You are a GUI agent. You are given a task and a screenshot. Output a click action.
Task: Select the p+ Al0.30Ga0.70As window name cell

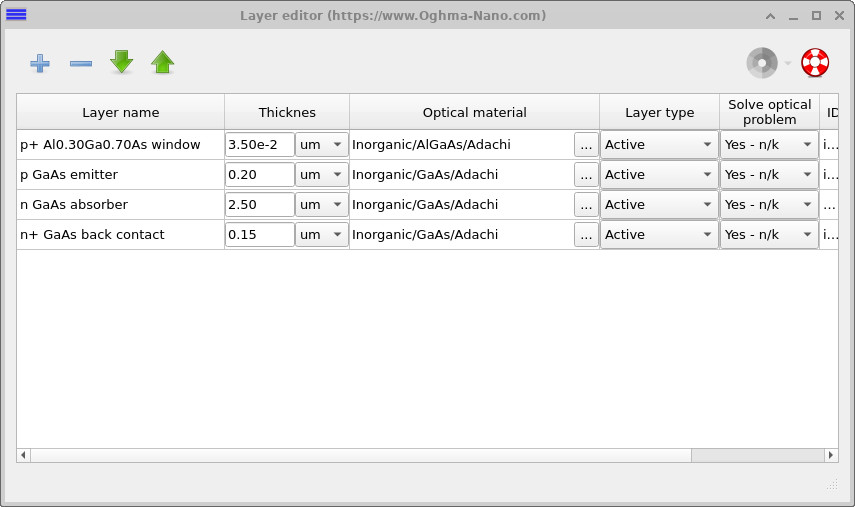tap(121, 144)
